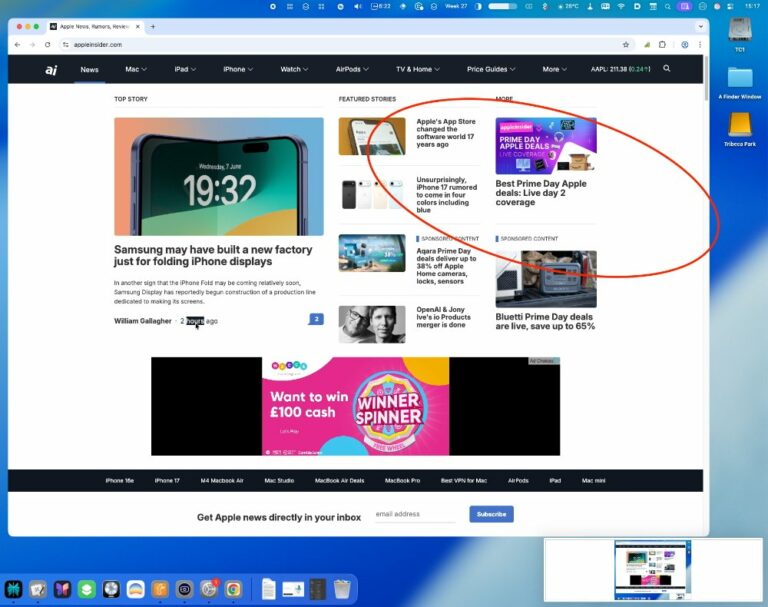
Task: Click the Aqara Prime Day deals story
Action: point(446,266)
